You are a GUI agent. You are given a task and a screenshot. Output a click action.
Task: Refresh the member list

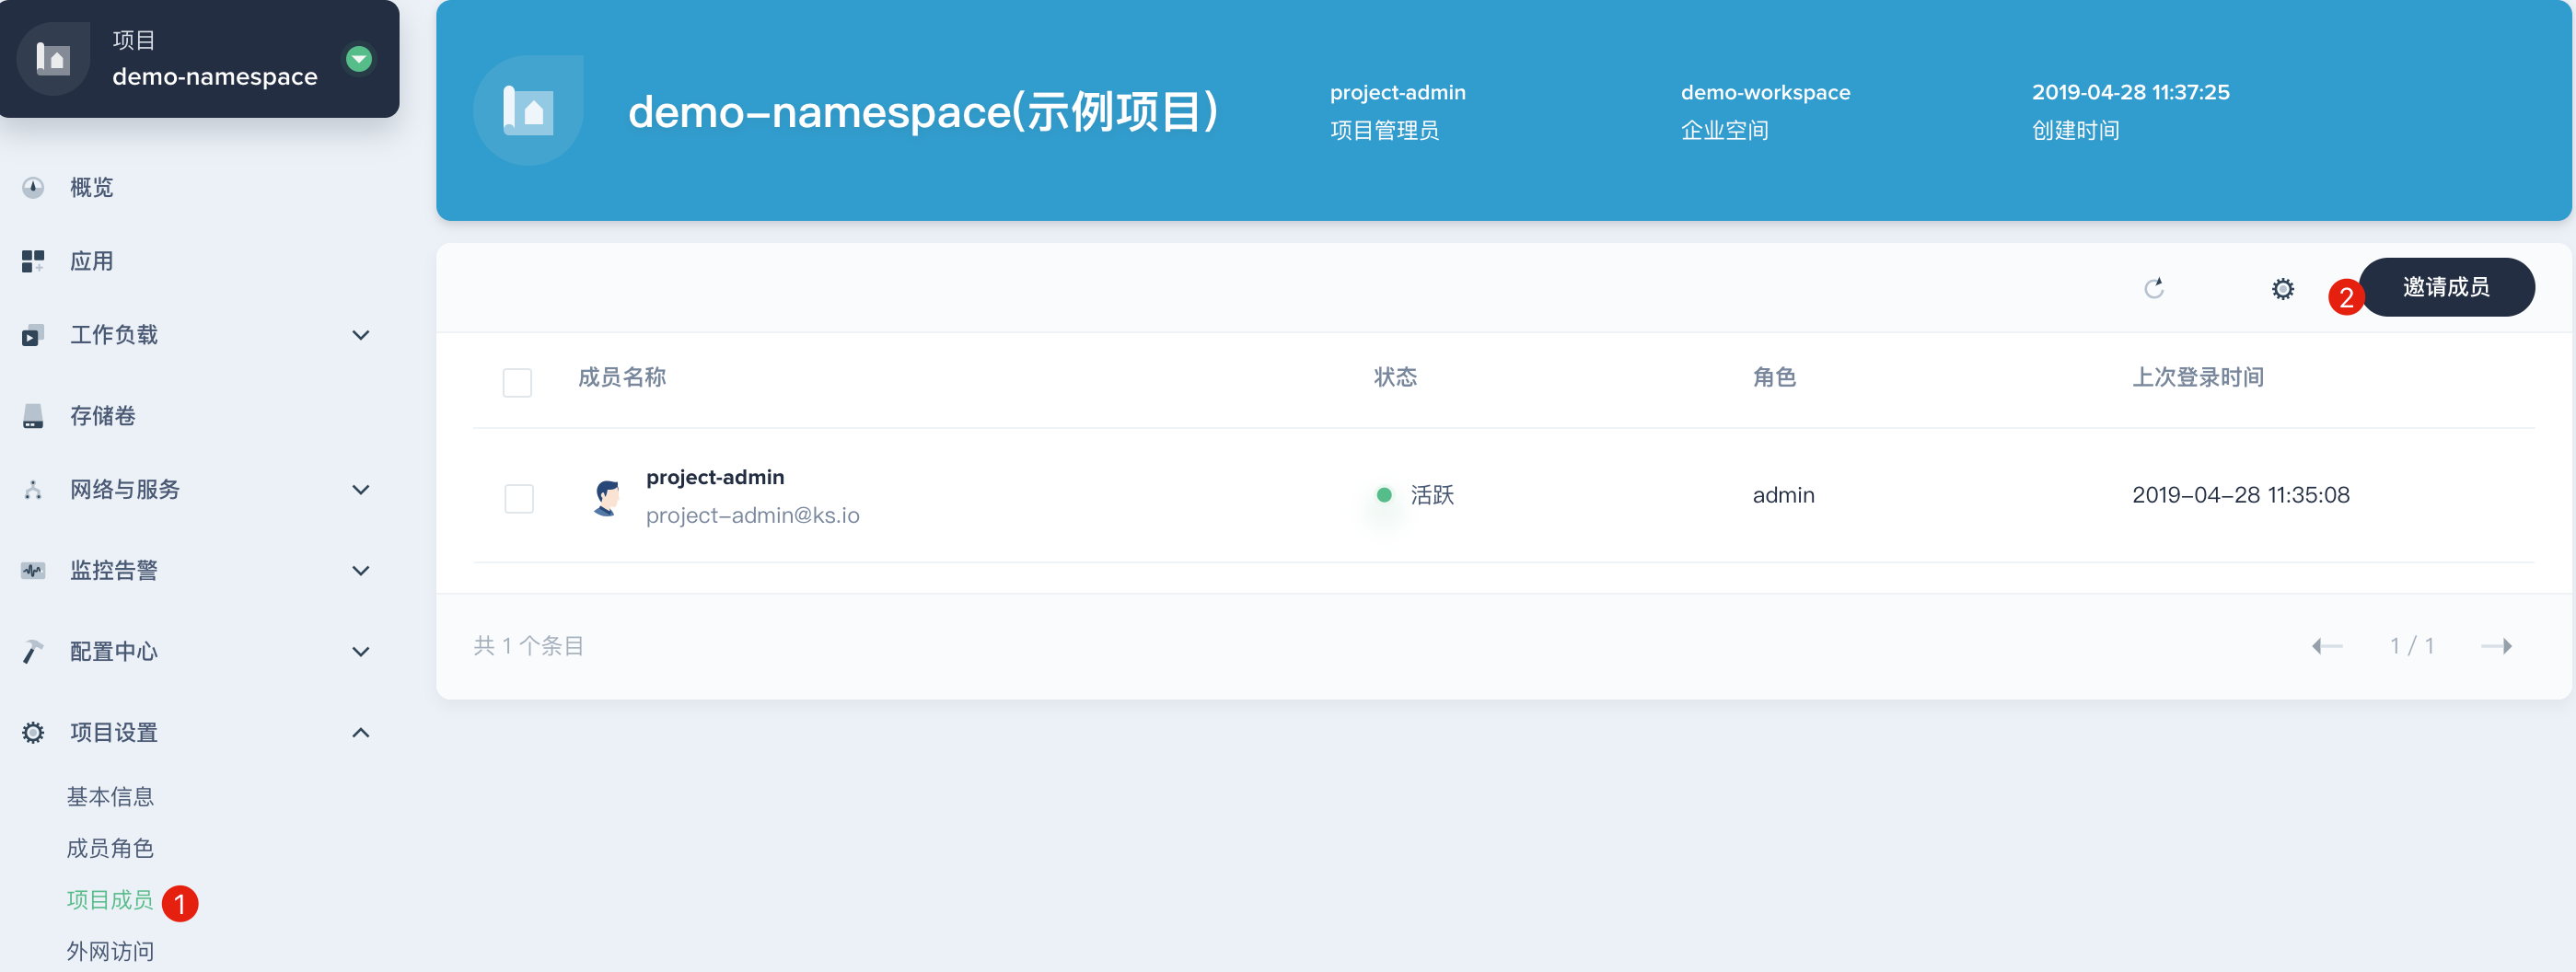pyautogui.click(x=2154, y=289)
